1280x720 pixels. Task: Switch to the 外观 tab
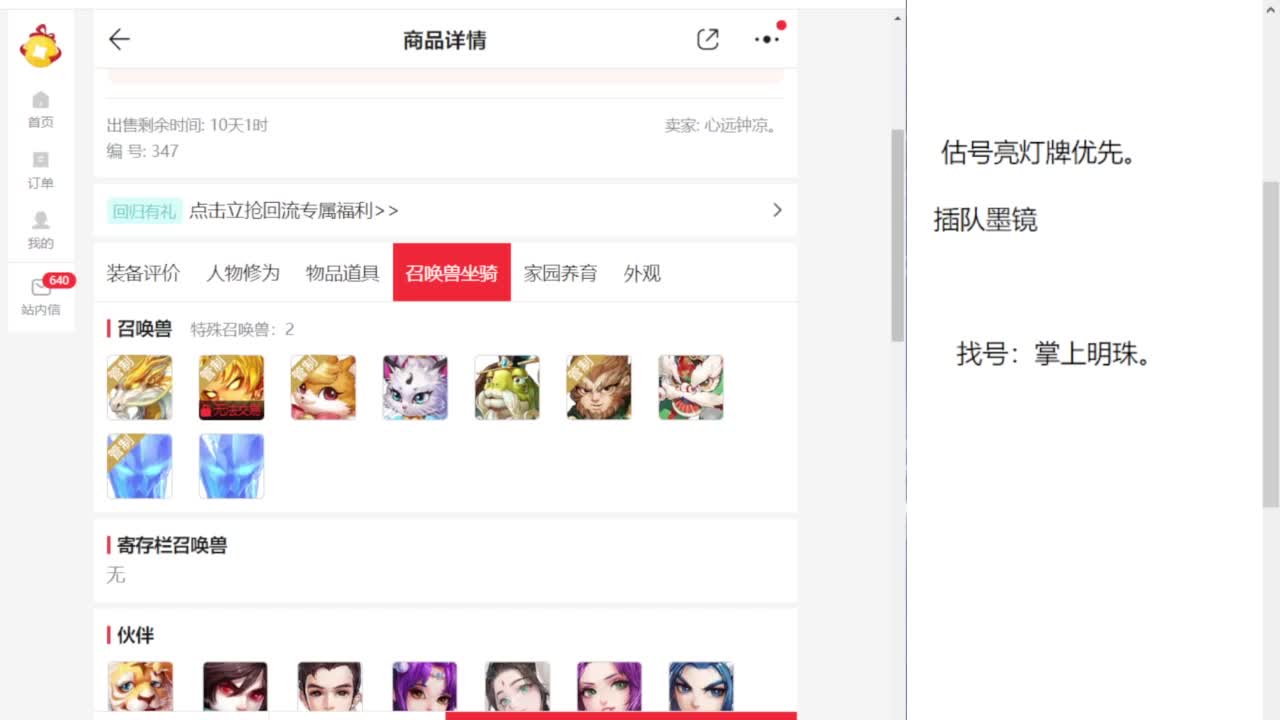tap(642, 273)
